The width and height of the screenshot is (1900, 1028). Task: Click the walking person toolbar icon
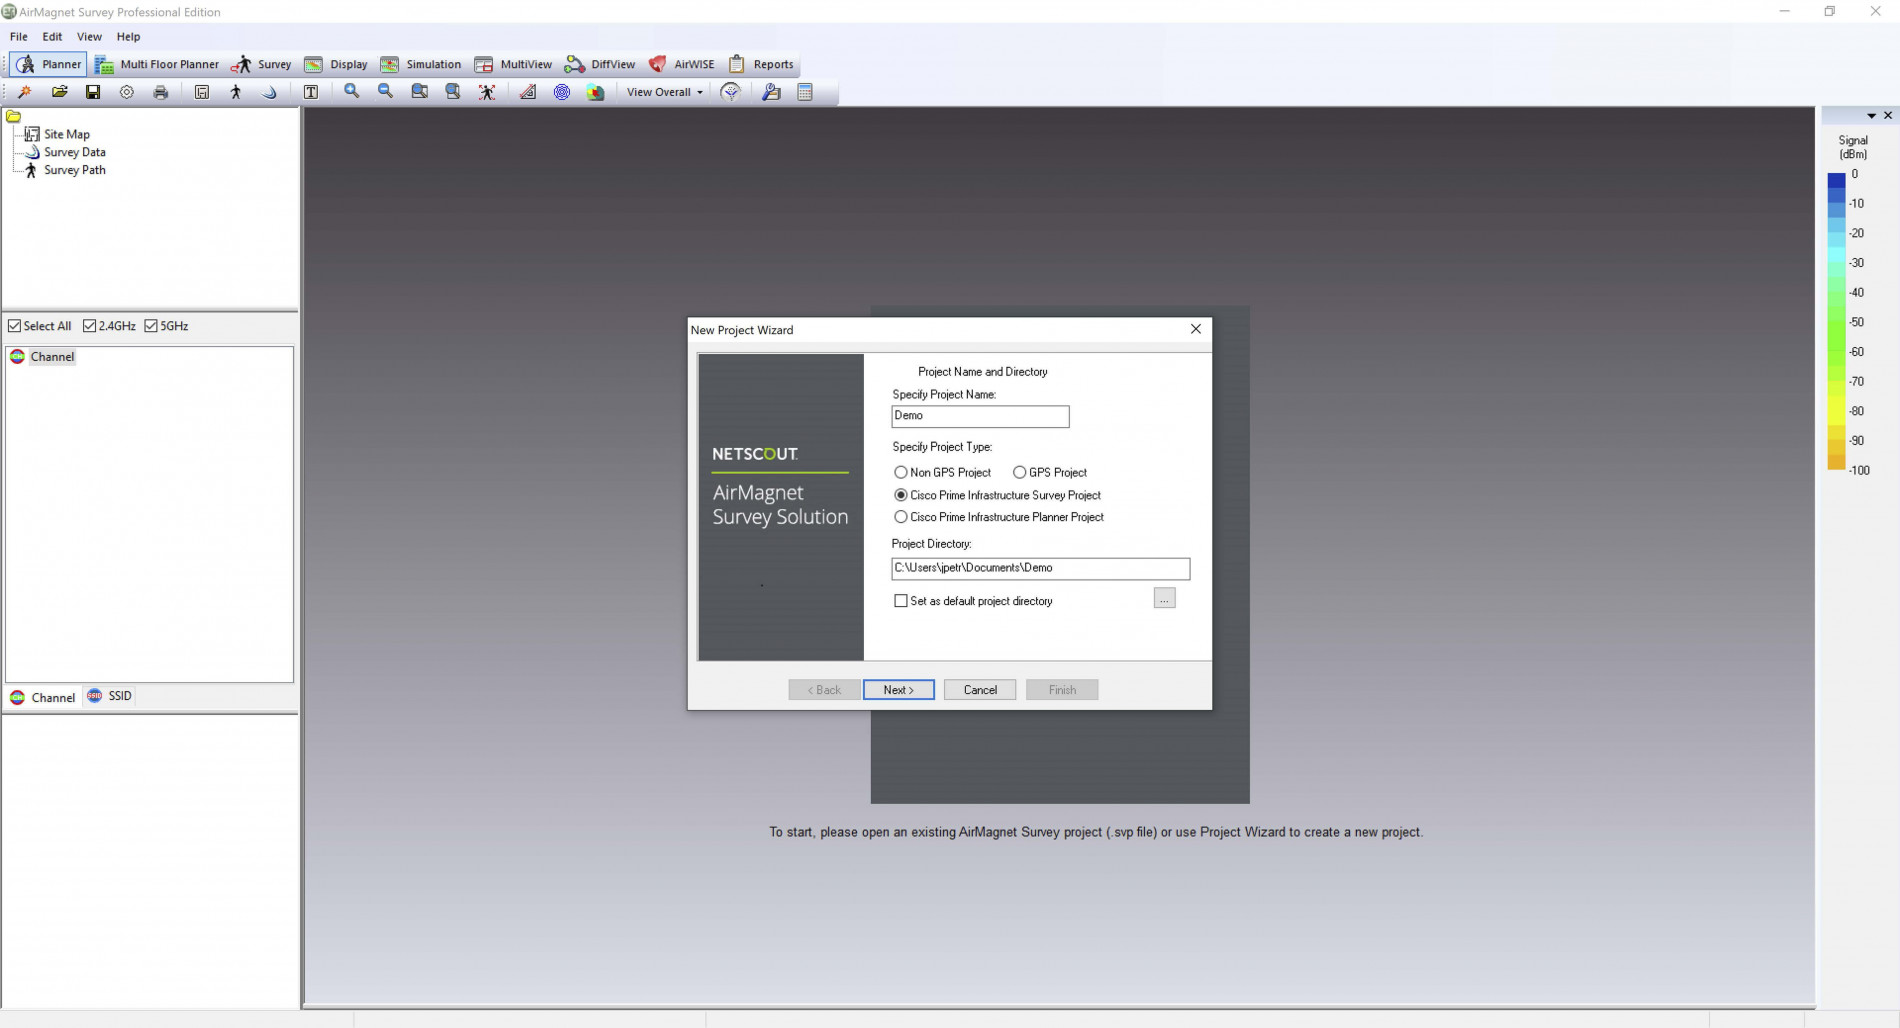coord(236,92)
